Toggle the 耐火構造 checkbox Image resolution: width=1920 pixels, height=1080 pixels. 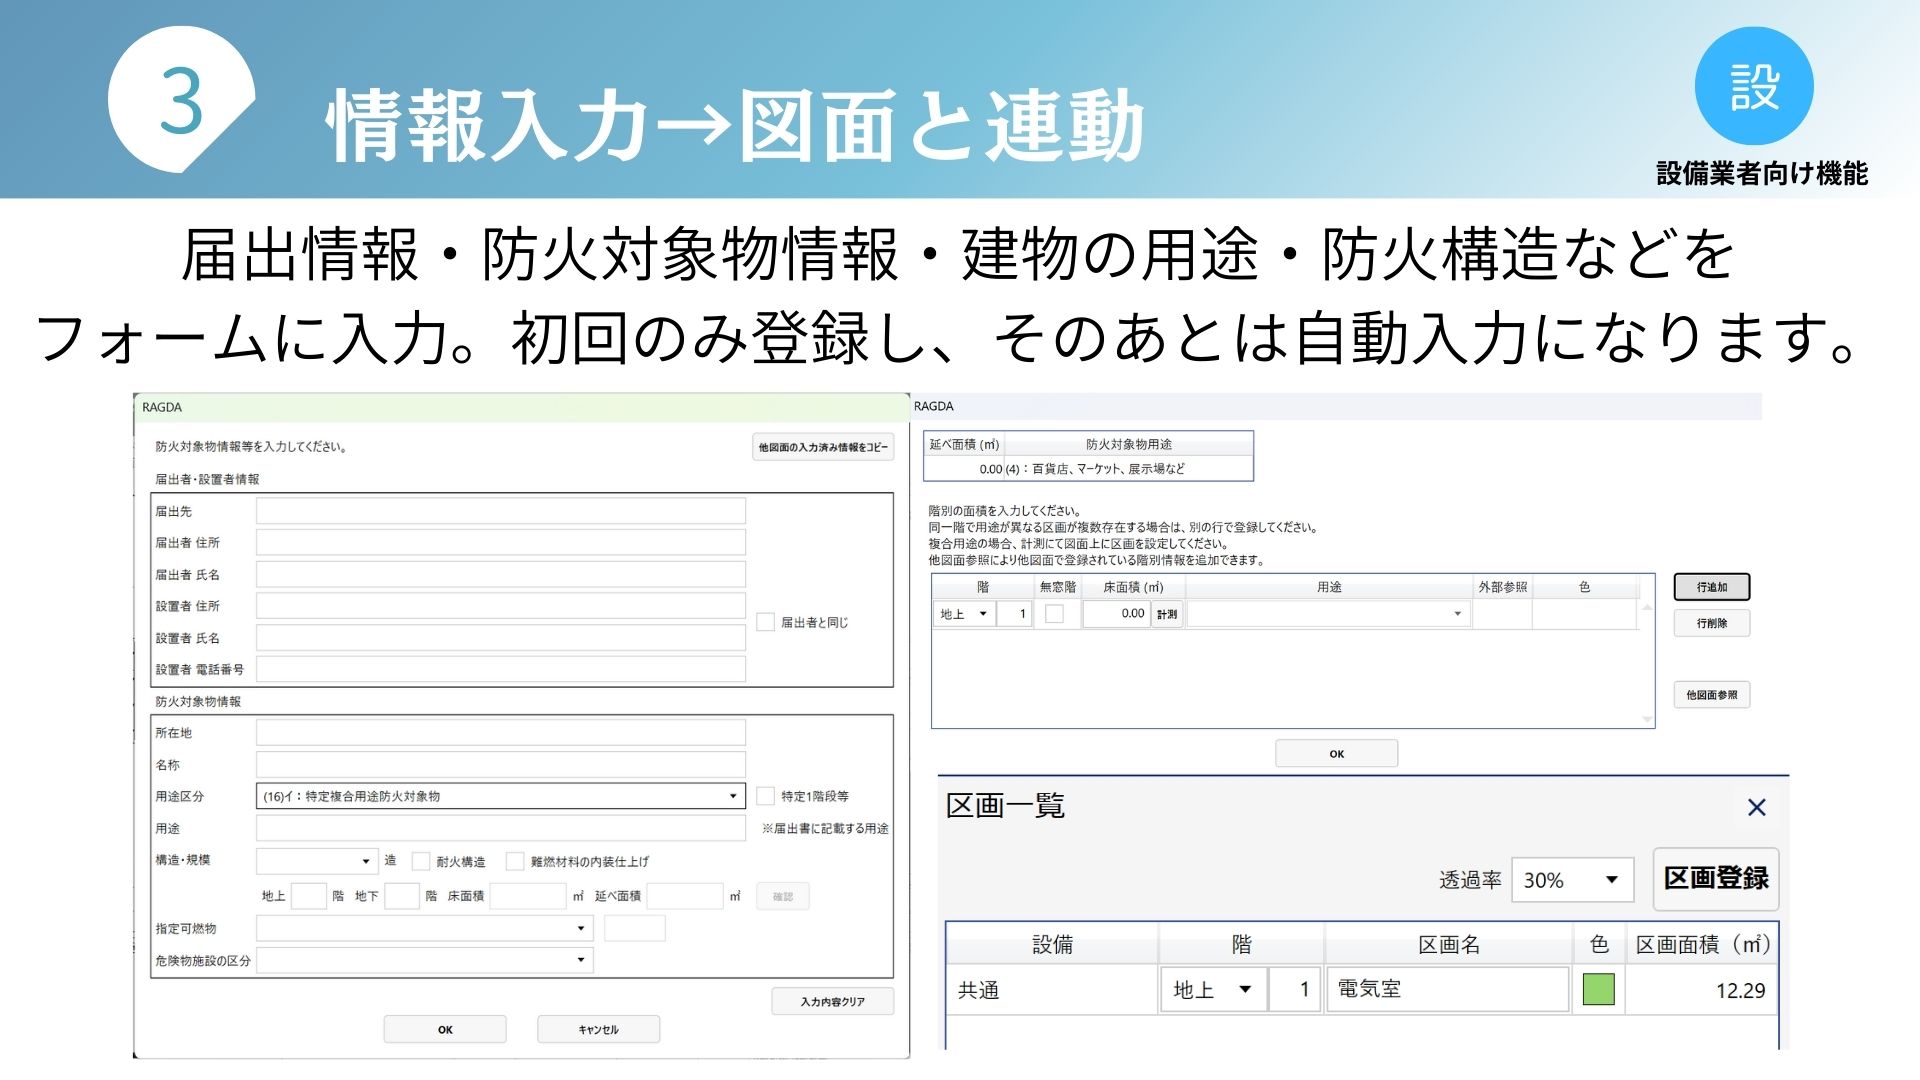(x=421, y=861)
